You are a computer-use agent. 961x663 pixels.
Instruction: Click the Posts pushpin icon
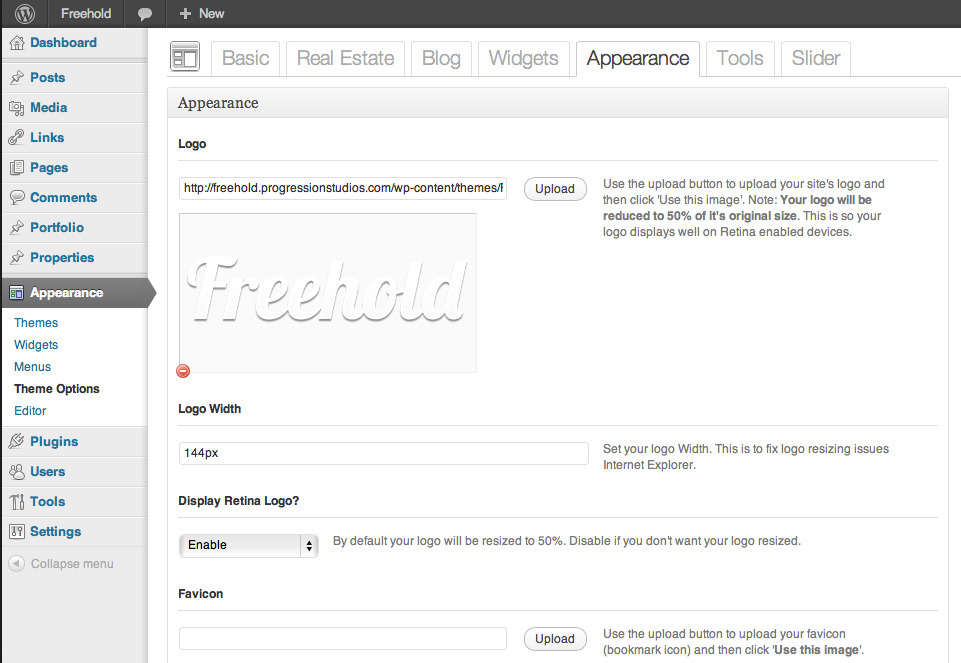click(x=17, y=77)
